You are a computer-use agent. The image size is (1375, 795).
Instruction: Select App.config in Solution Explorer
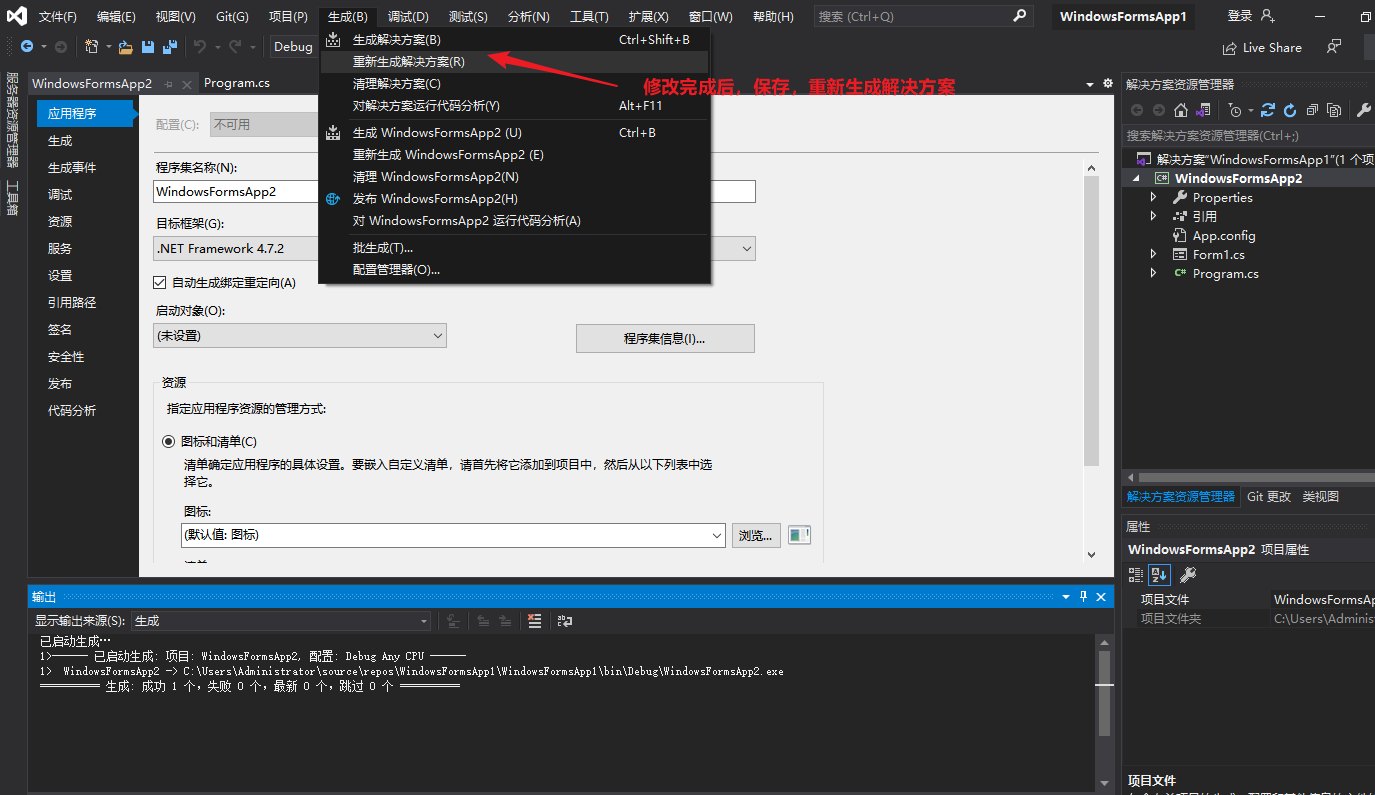click(x=1224, y=236)
